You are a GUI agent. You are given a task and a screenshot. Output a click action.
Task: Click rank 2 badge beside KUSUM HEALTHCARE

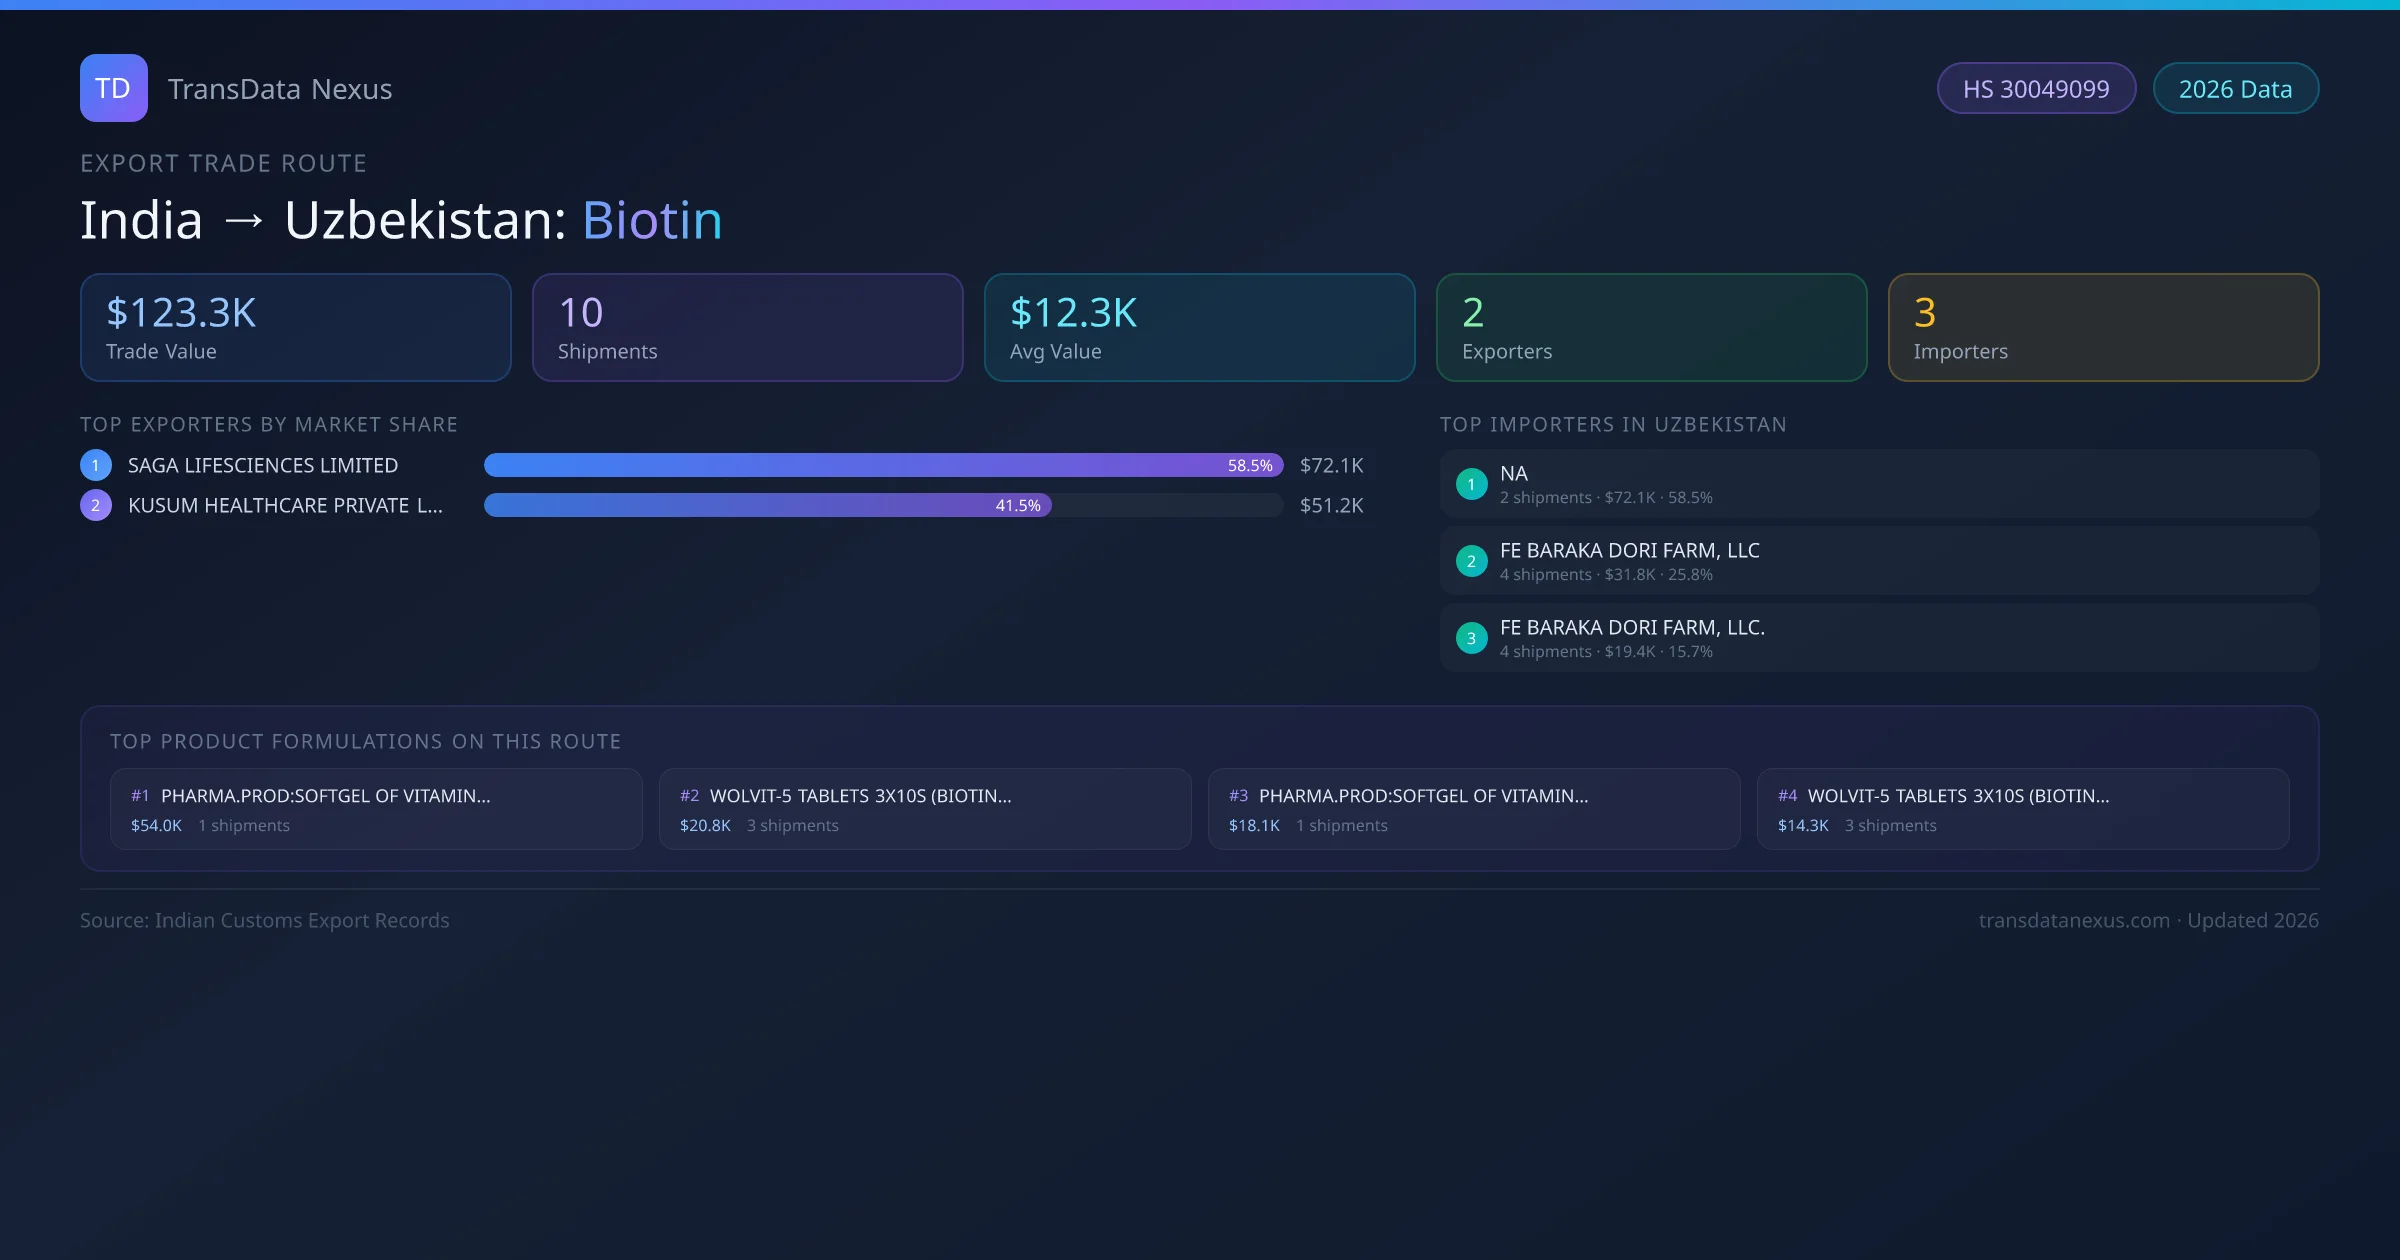click(96, 505)
